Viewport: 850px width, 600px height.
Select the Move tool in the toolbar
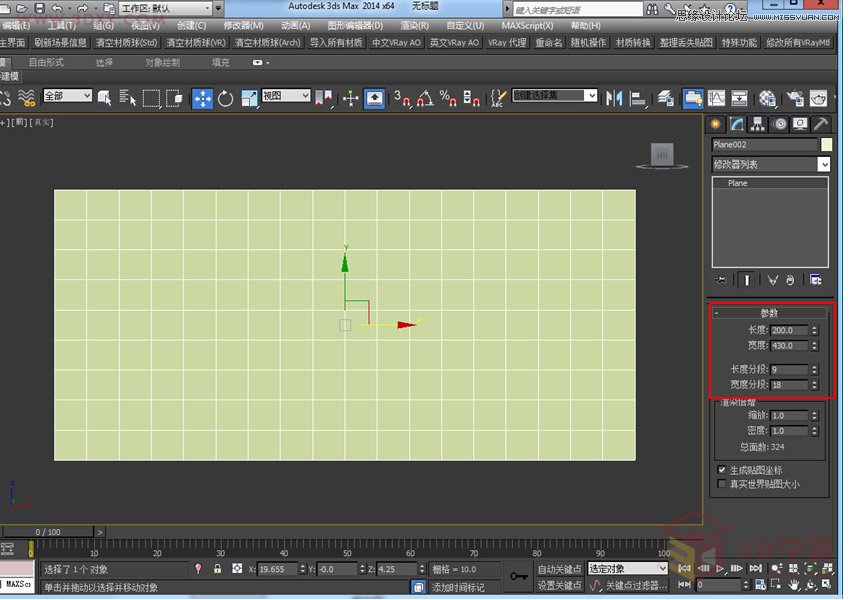[202, 98]
